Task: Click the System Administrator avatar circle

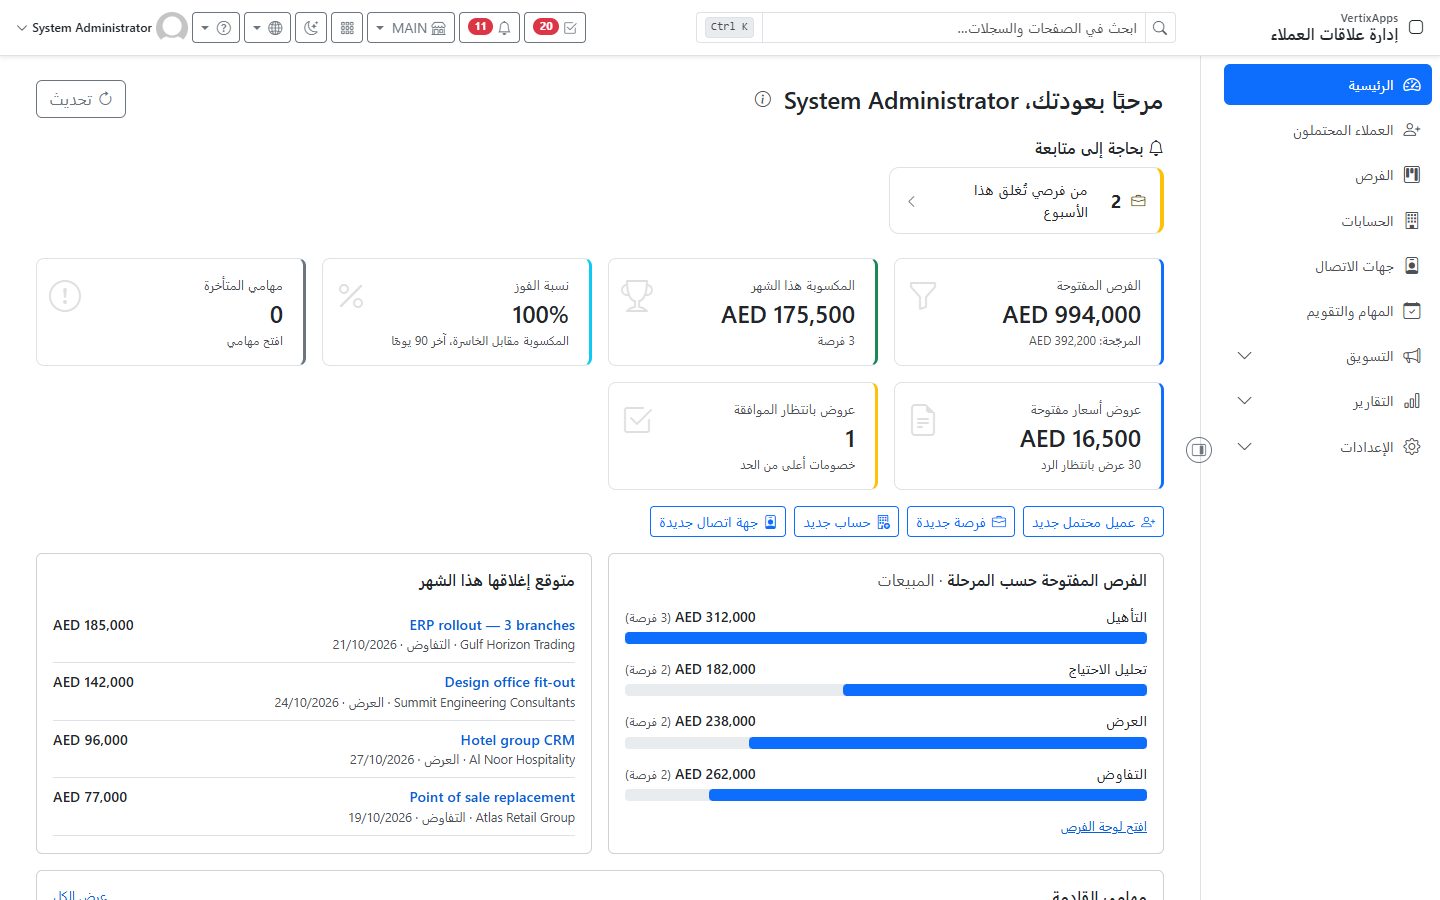Action: click(x=172, y=28)
